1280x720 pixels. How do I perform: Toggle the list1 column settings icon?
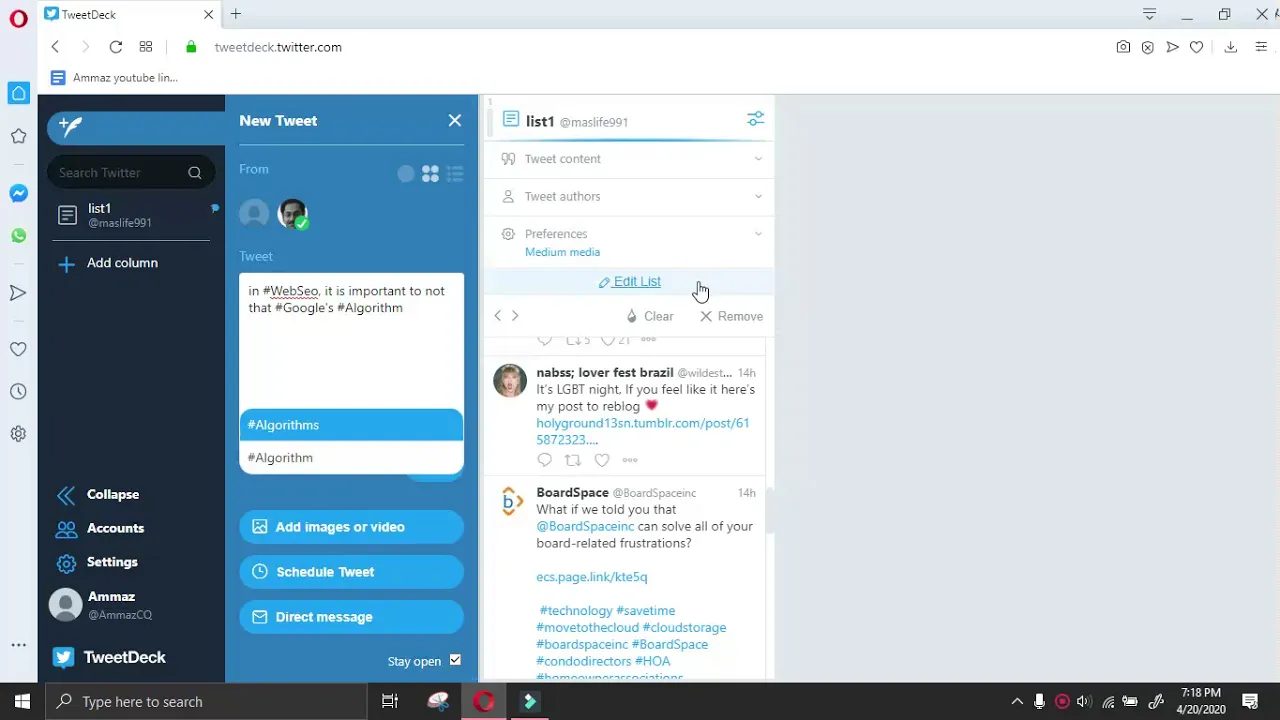pos(756,119)
